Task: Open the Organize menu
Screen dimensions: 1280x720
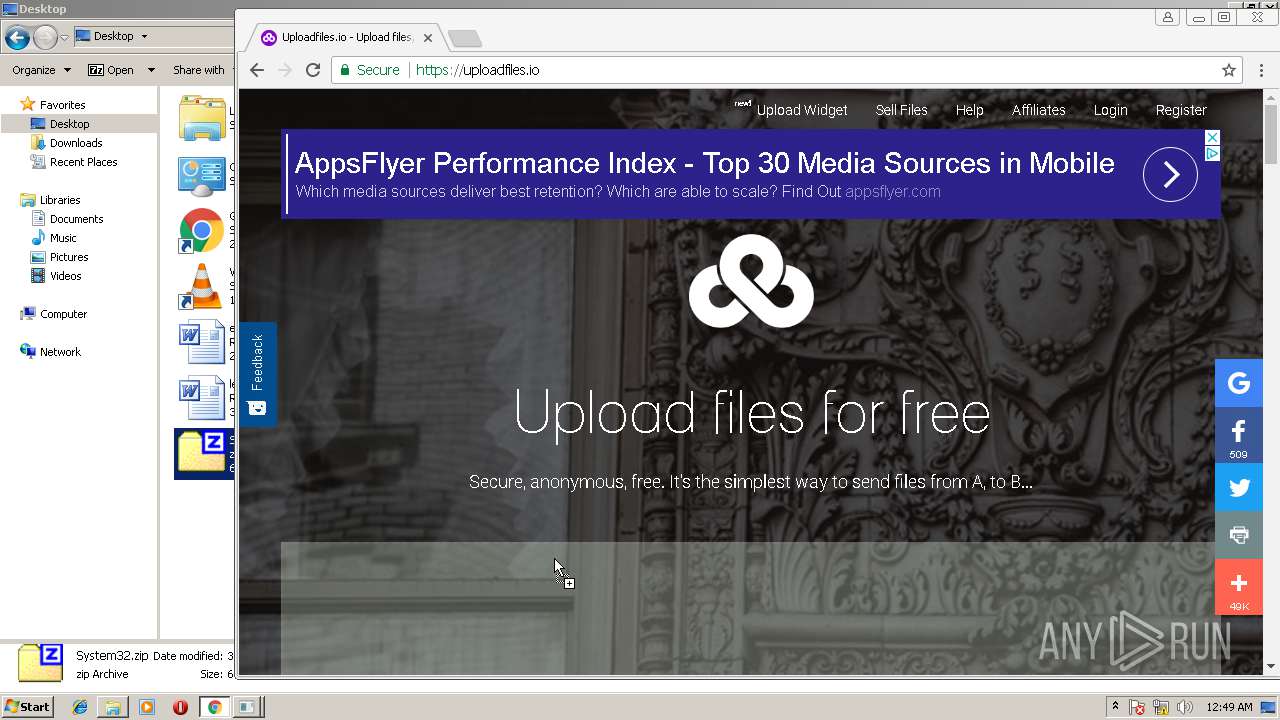Action: [41, 70]
